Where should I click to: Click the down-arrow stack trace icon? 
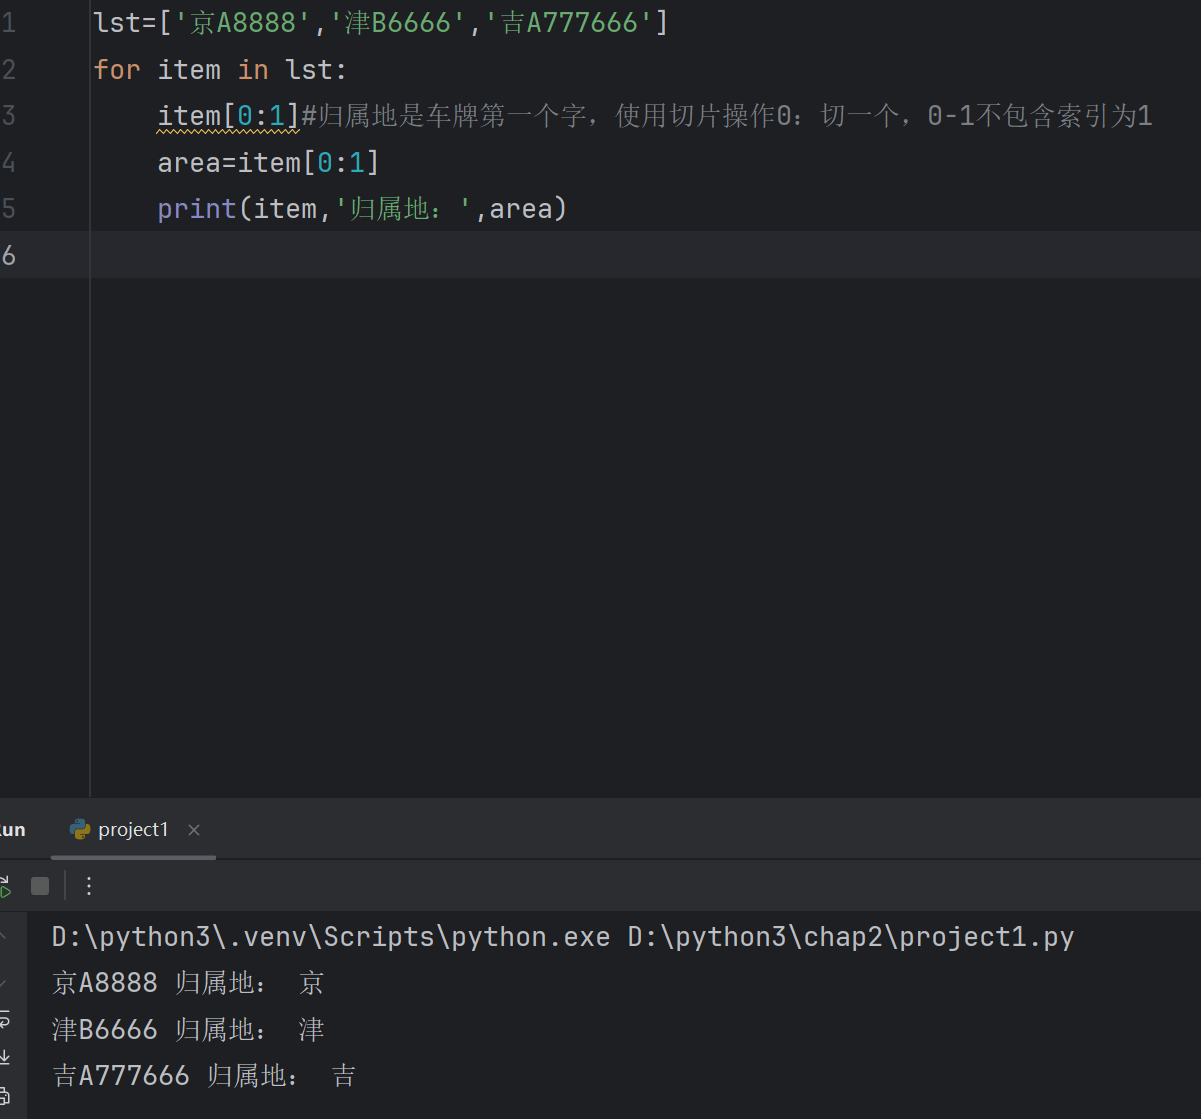click(x=3, y=981)
